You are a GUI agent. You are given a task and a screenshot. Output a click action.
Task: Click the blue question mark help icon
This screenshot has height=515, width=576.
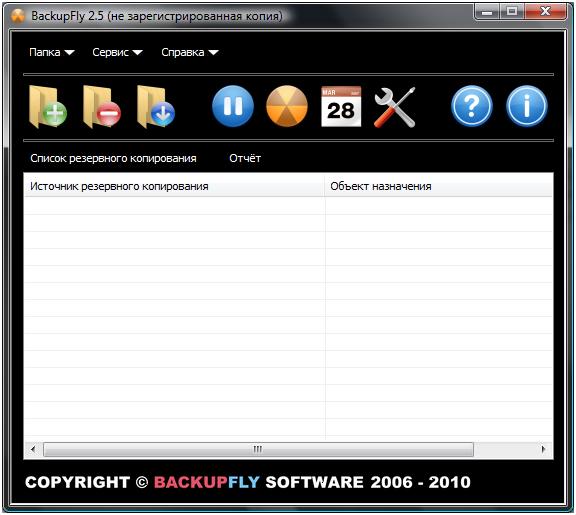472,106
